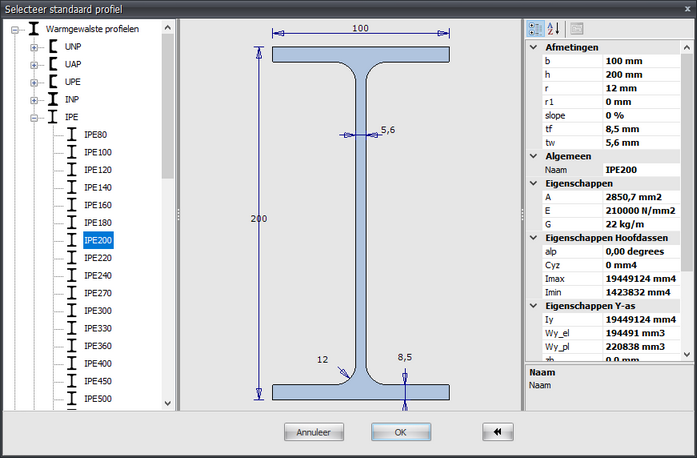
Task: Click the UPE channel profile icon
Action: [x=53, y=81]
